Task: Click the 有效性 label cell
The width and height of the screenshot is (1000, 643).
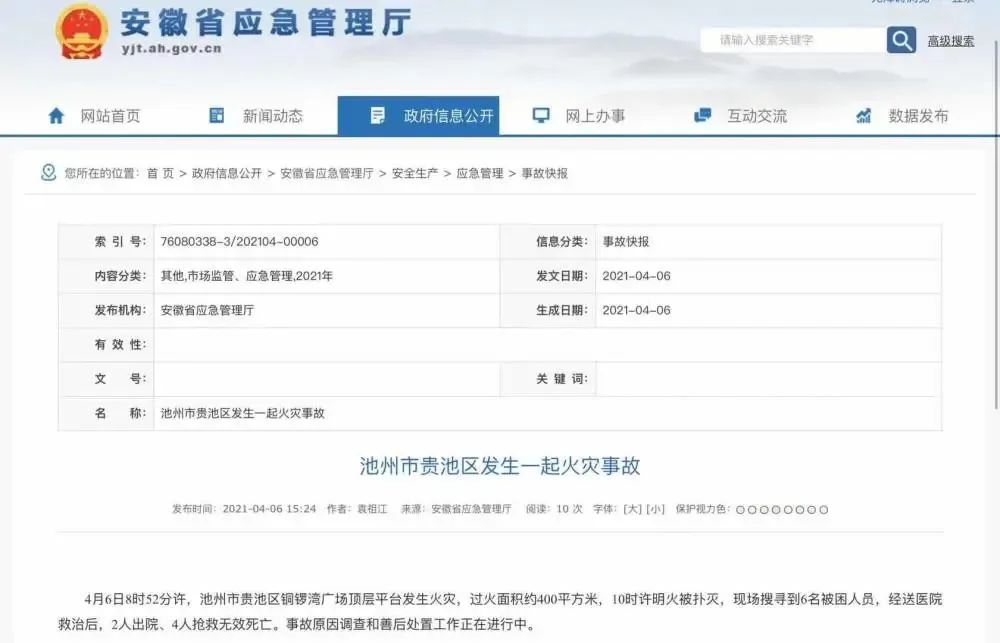Action: [x=107, y=345]
